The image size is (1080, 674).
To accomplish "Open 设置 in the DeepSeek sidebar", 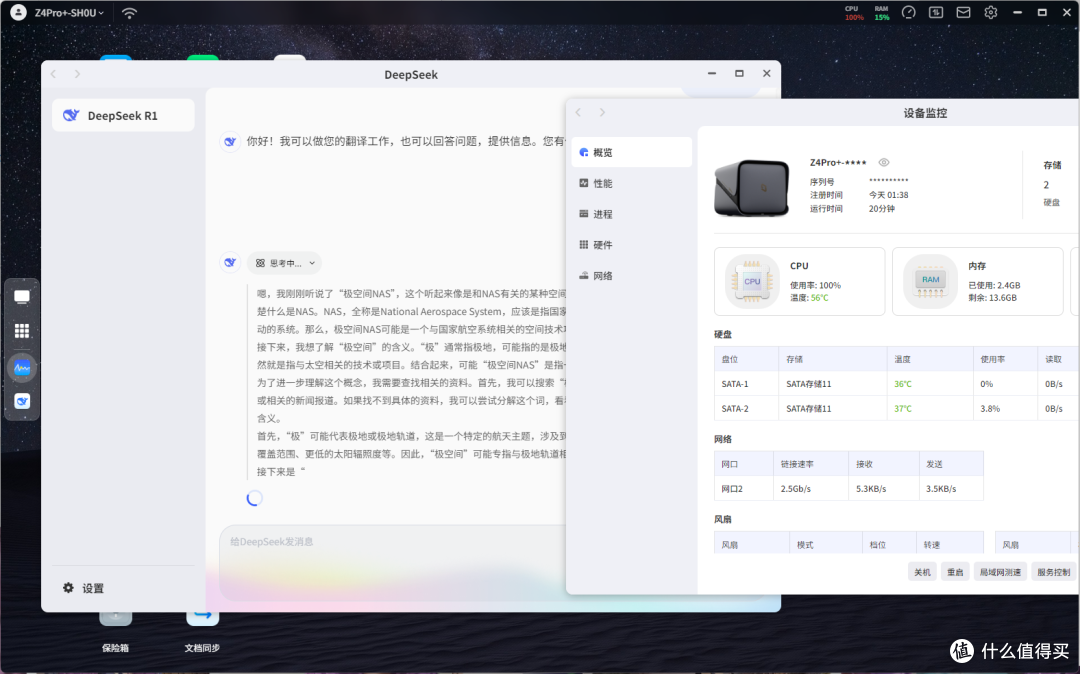I will (x=84, y=588).
